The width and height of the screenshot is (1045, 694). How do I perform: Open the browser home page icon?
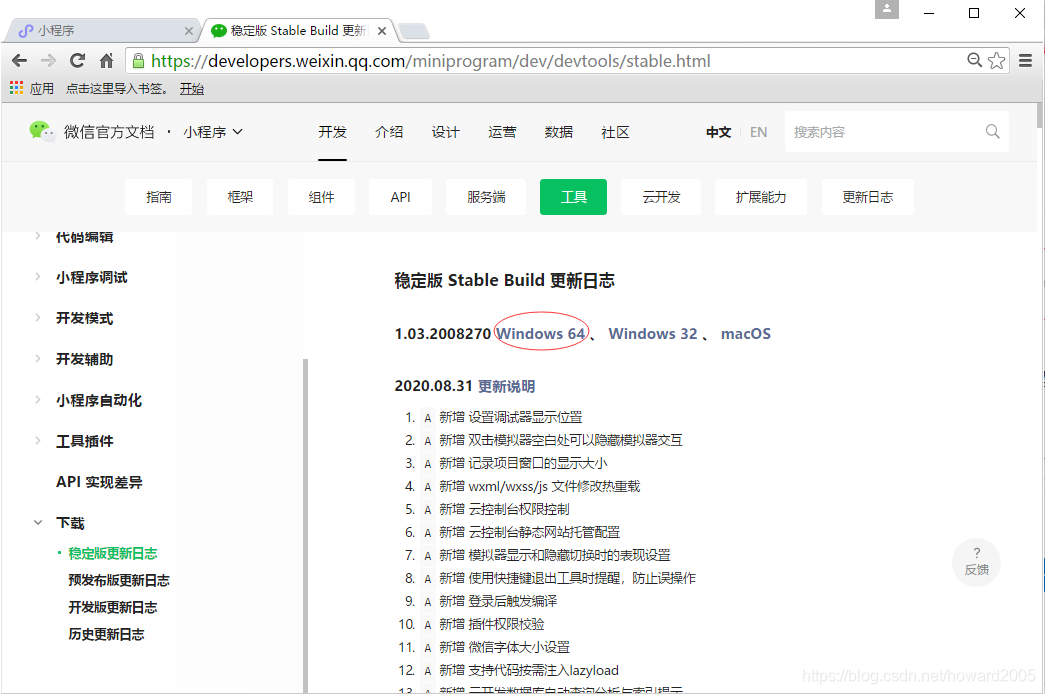click(x=106, y=60)
